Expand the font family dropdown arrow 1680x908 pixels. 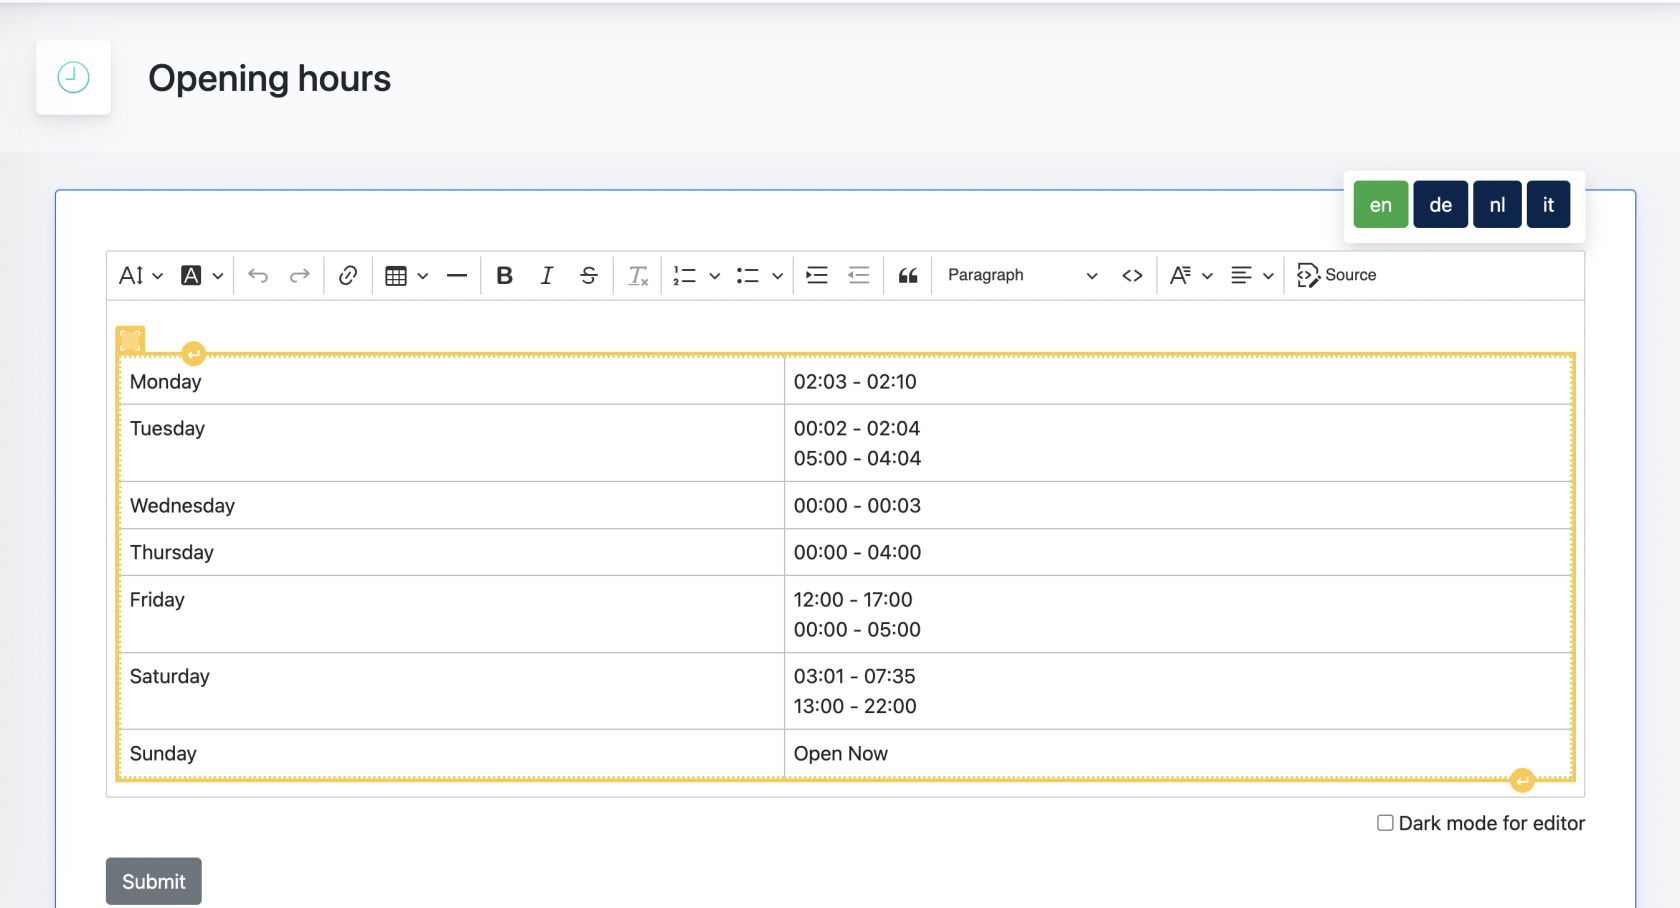coord(1207,276)
